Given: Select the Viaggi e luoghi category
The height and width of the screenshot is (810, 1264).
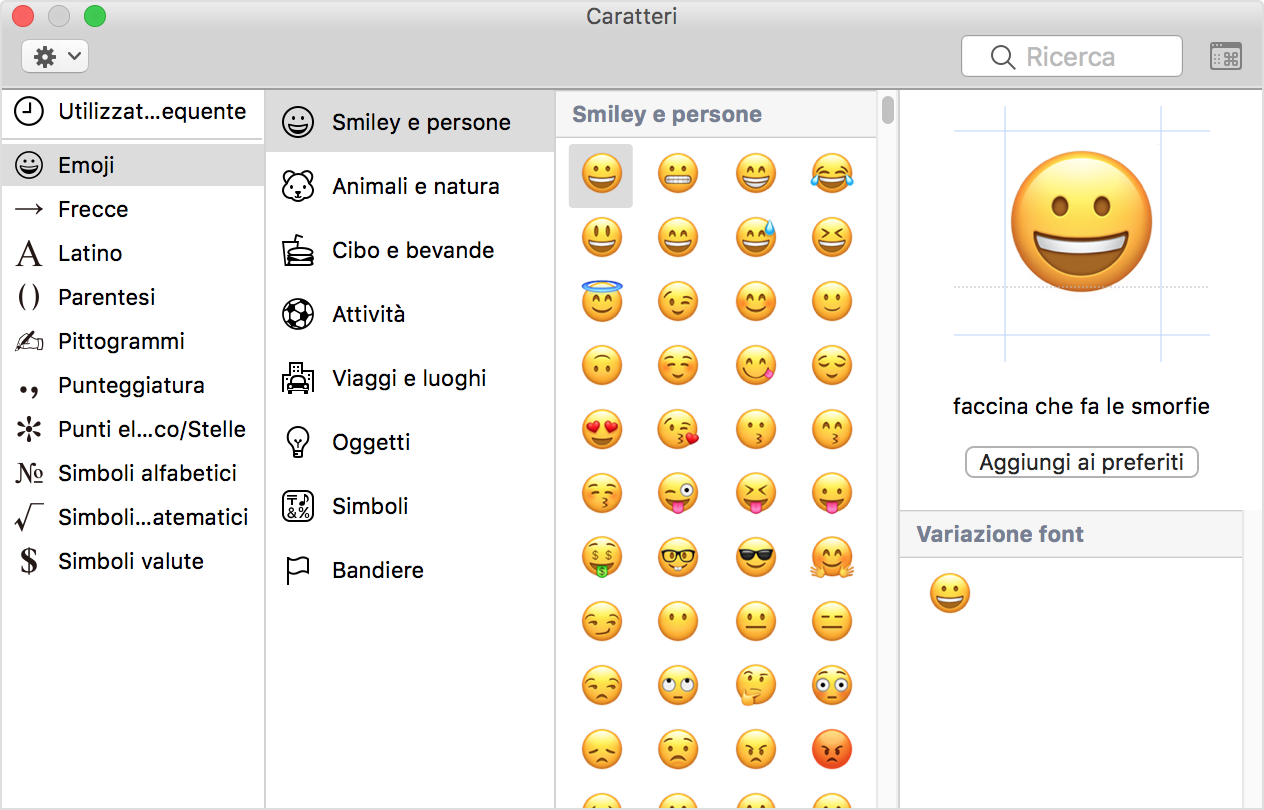Looking at the screenshot, I should click(408, 378).
